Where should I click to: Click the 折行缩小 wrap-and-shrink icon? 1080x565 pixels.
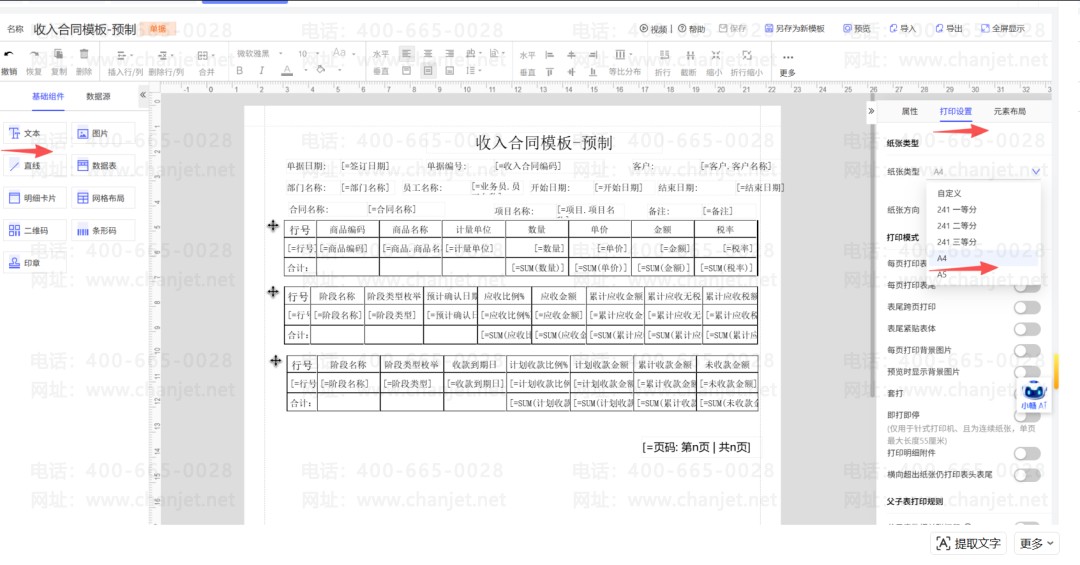click(747, 55)
